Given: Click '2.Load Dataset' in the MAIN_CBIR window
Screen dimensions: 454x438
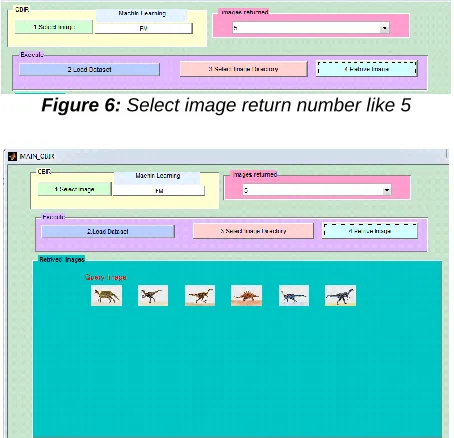Looking at the screenshot, I should (108, 231).
